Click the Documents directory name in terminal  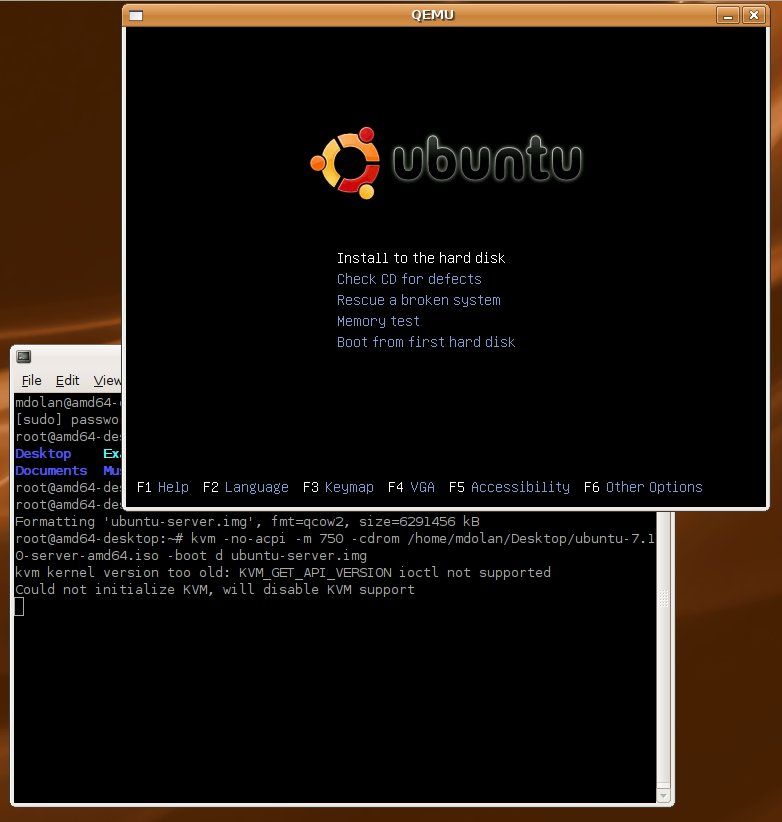(51, 470)
